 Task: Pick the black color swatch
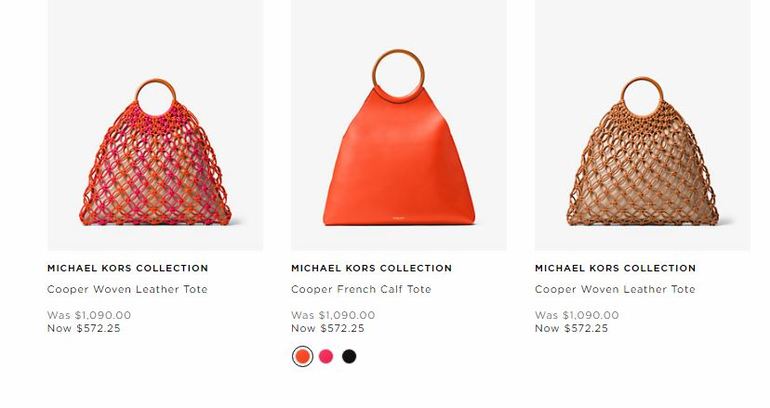coord(349,356)
